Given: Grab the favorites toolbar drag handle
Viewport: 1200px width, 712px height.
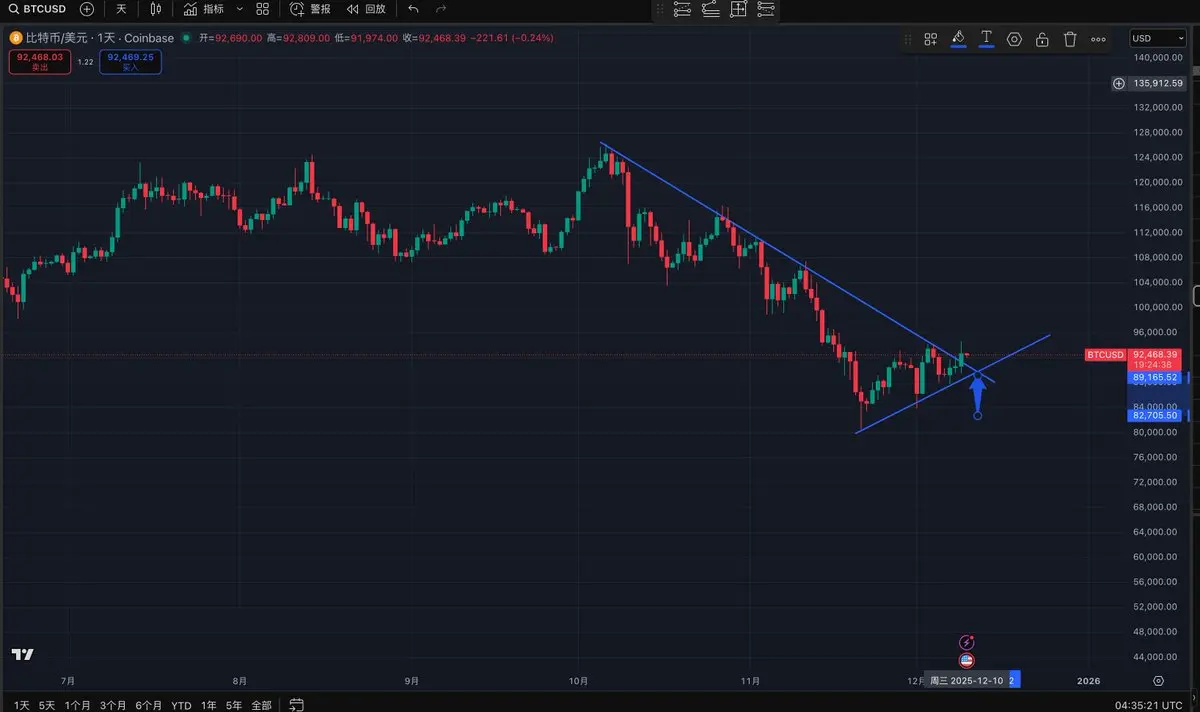Looking at the screenshot, I should 660,10.
